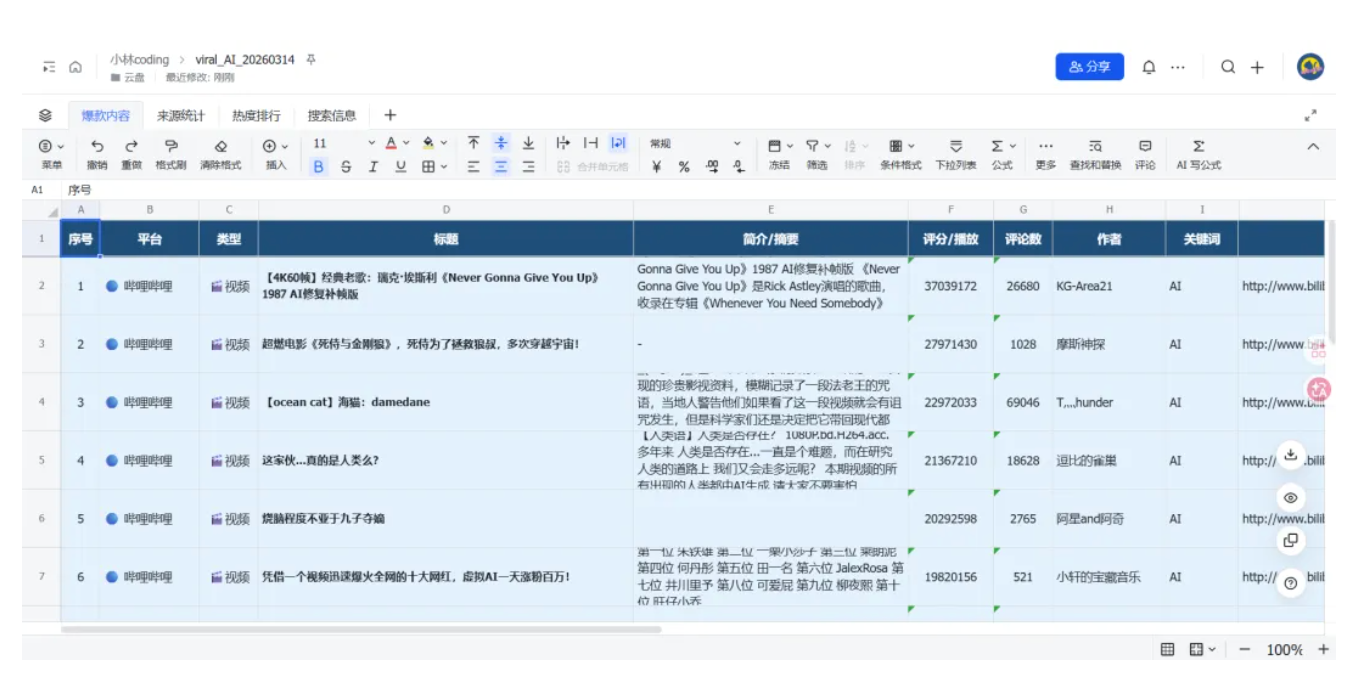Switch to the 热度排行 sheet tab
The image size is (1350, 692).
(256, 116)
